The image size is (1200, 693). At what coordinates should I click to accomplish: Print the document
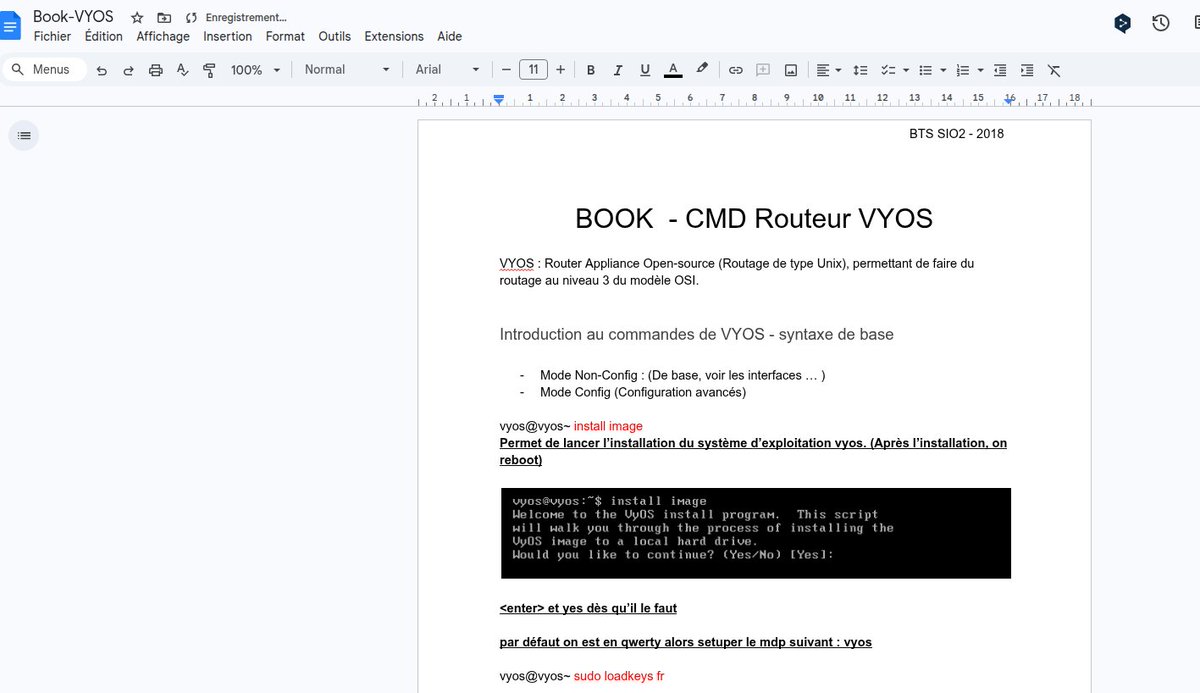(x=155, y=70)
